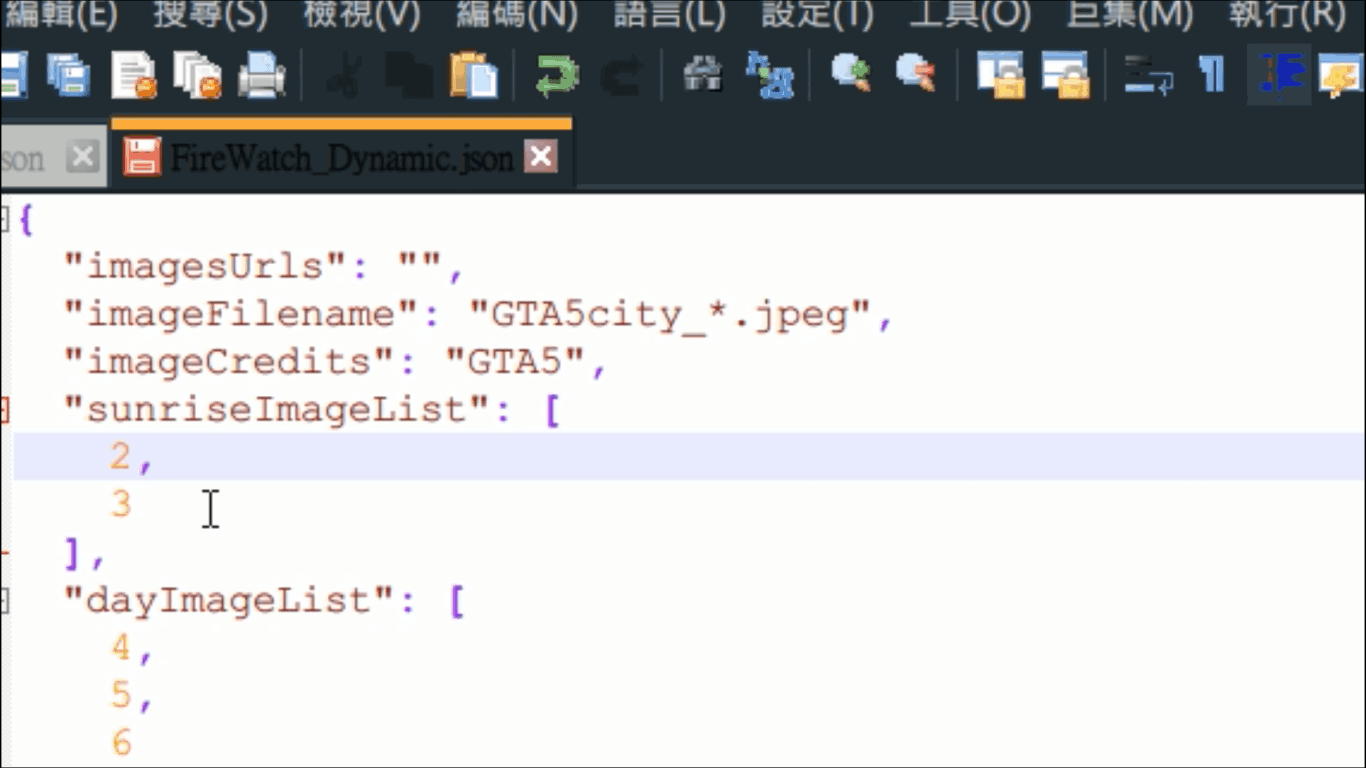Click the closing bracket of sunriseImageList
The image size is (1366, 768).
point(72,553)
